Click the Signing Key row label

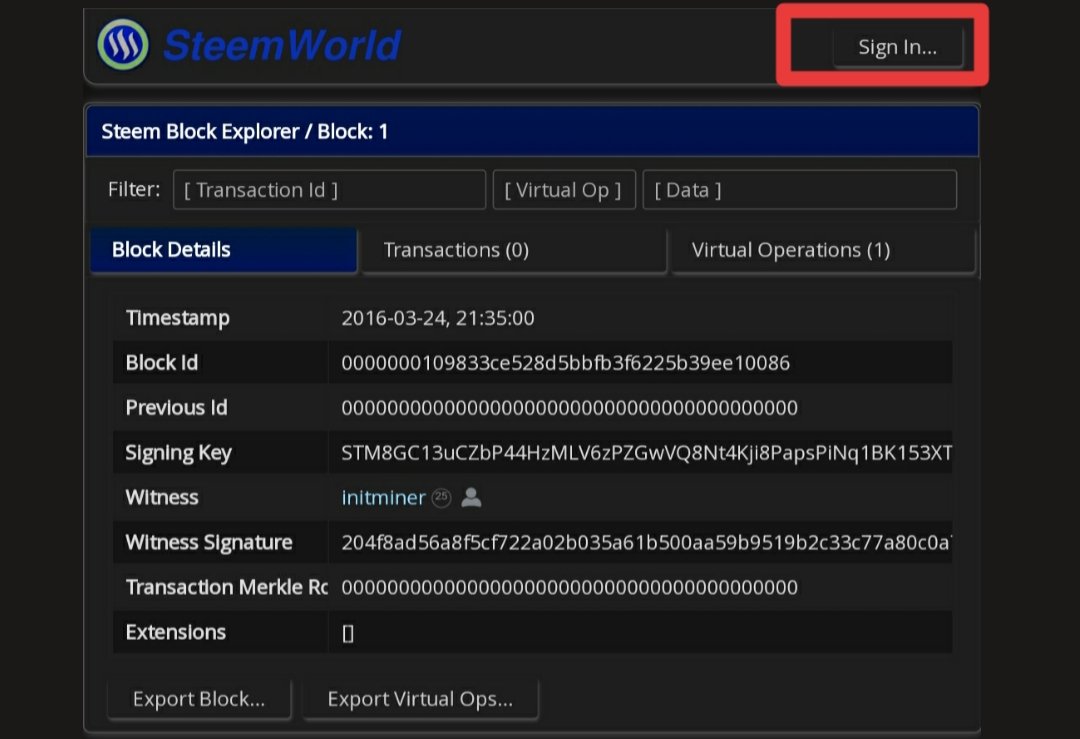tap(178, 453)
